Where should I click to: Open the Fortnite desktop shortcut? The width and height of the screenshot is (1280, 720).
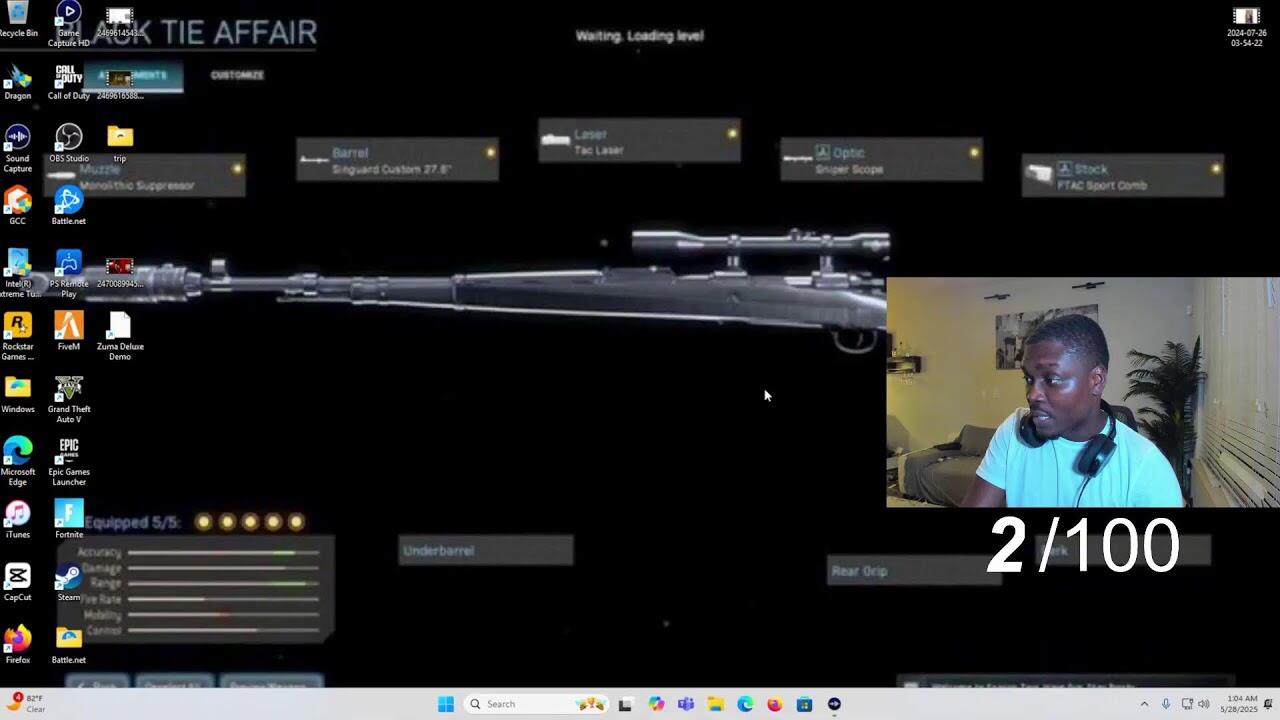tap(68, 514)
